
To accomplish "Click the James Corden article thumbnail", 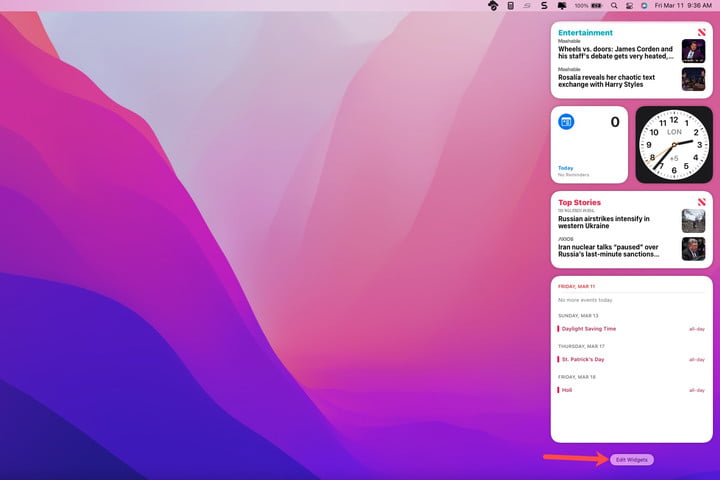I will tap(693, 51).
